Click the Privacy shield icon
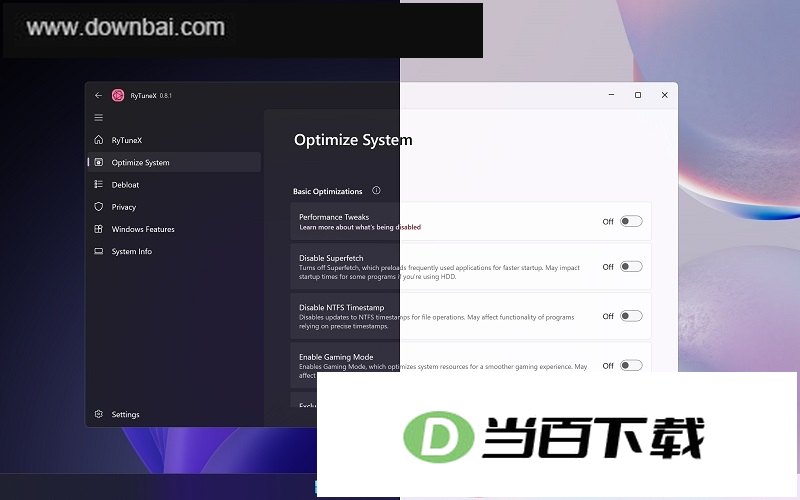The height and width of the screenshot is (500, 800). point(98,207)
